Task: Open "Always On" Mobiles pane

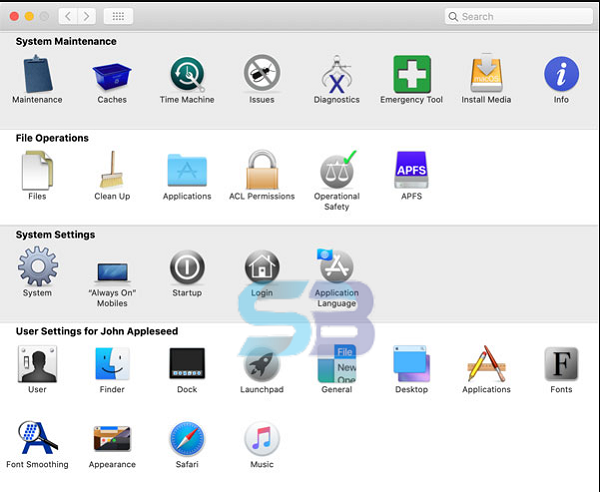Action: (112, 272)
